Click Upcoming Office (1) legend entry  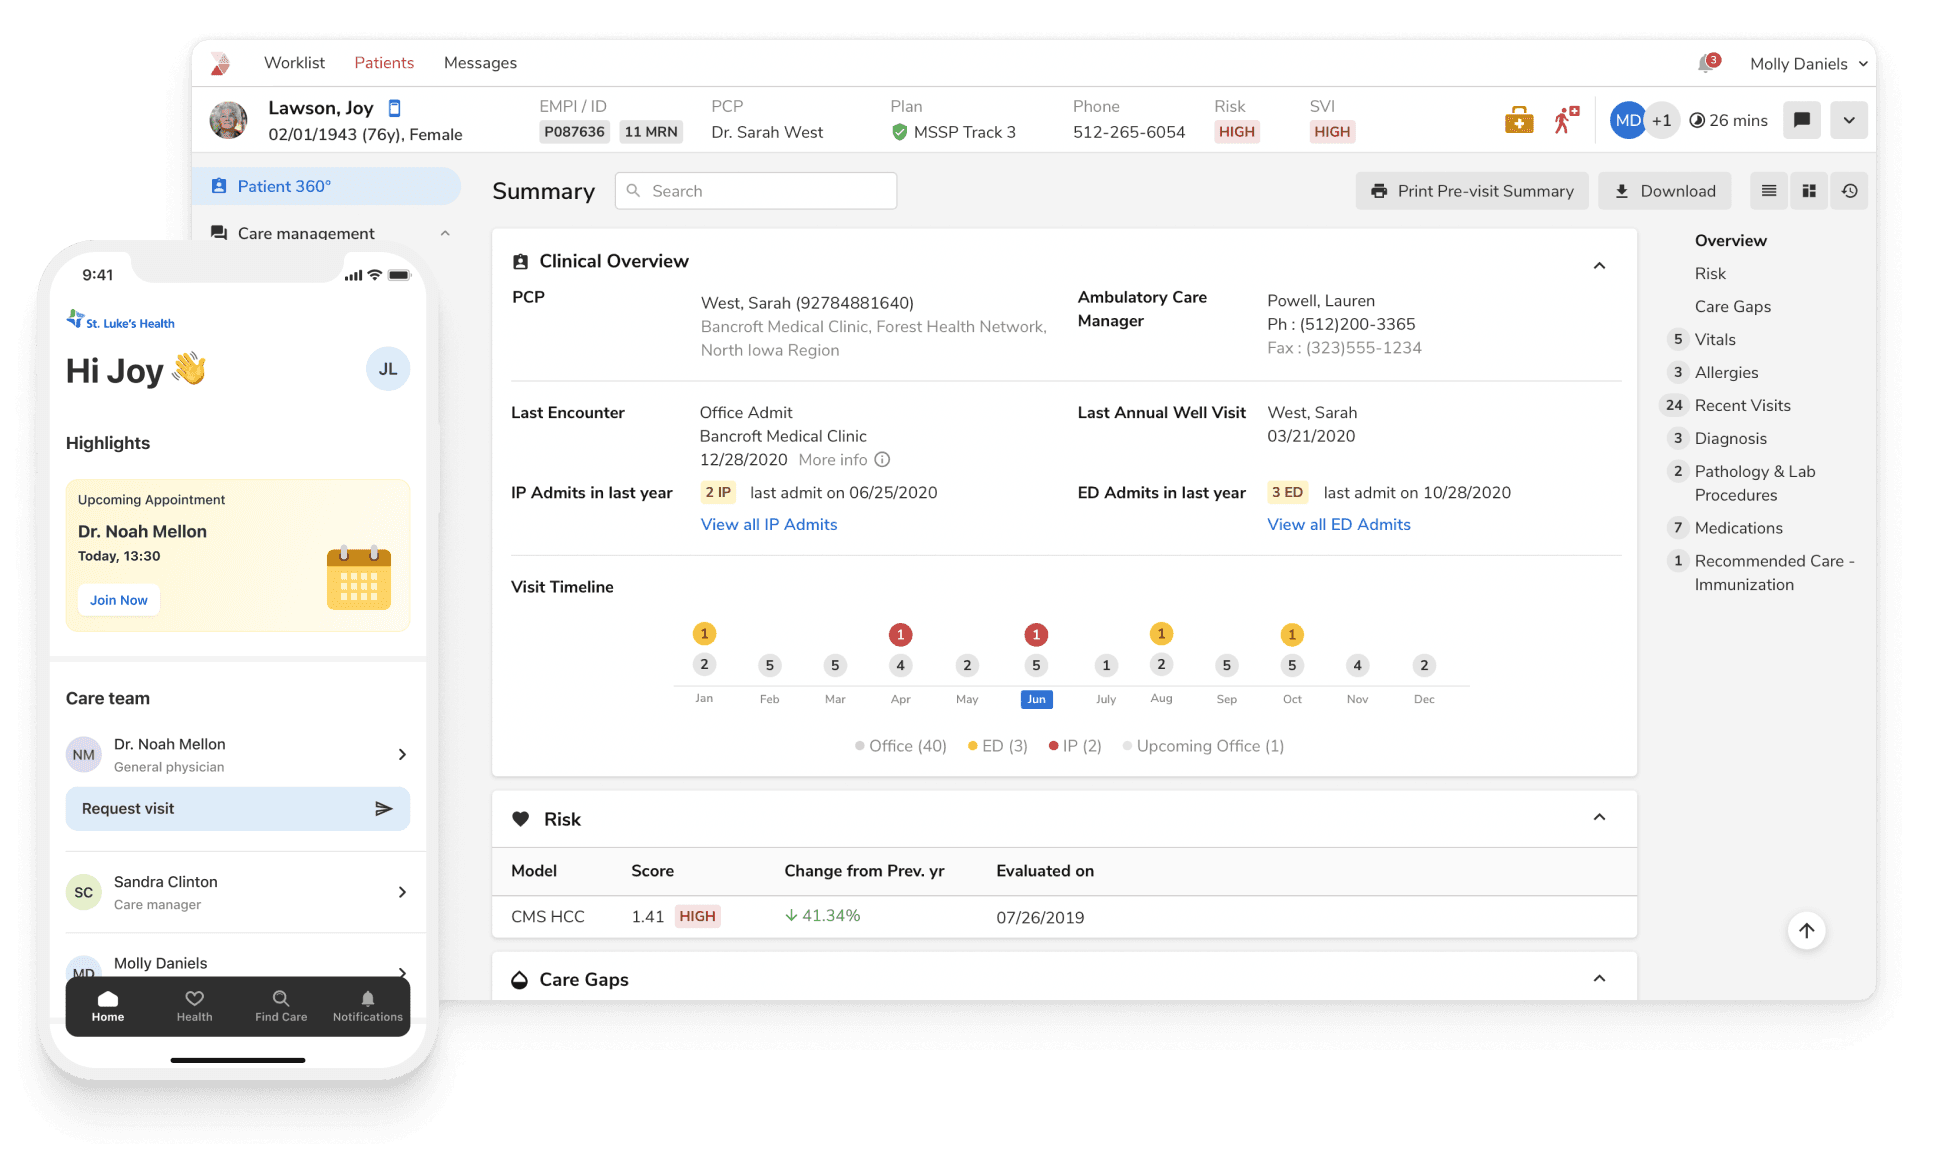(x=1203, y=746)
